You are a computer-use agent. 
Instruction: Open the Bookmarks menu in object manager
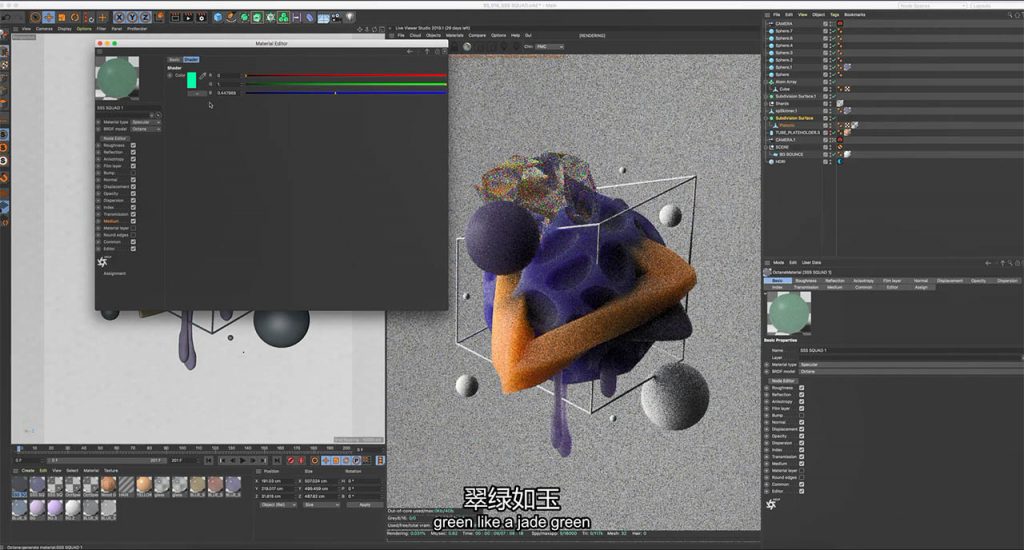point(855,14)
